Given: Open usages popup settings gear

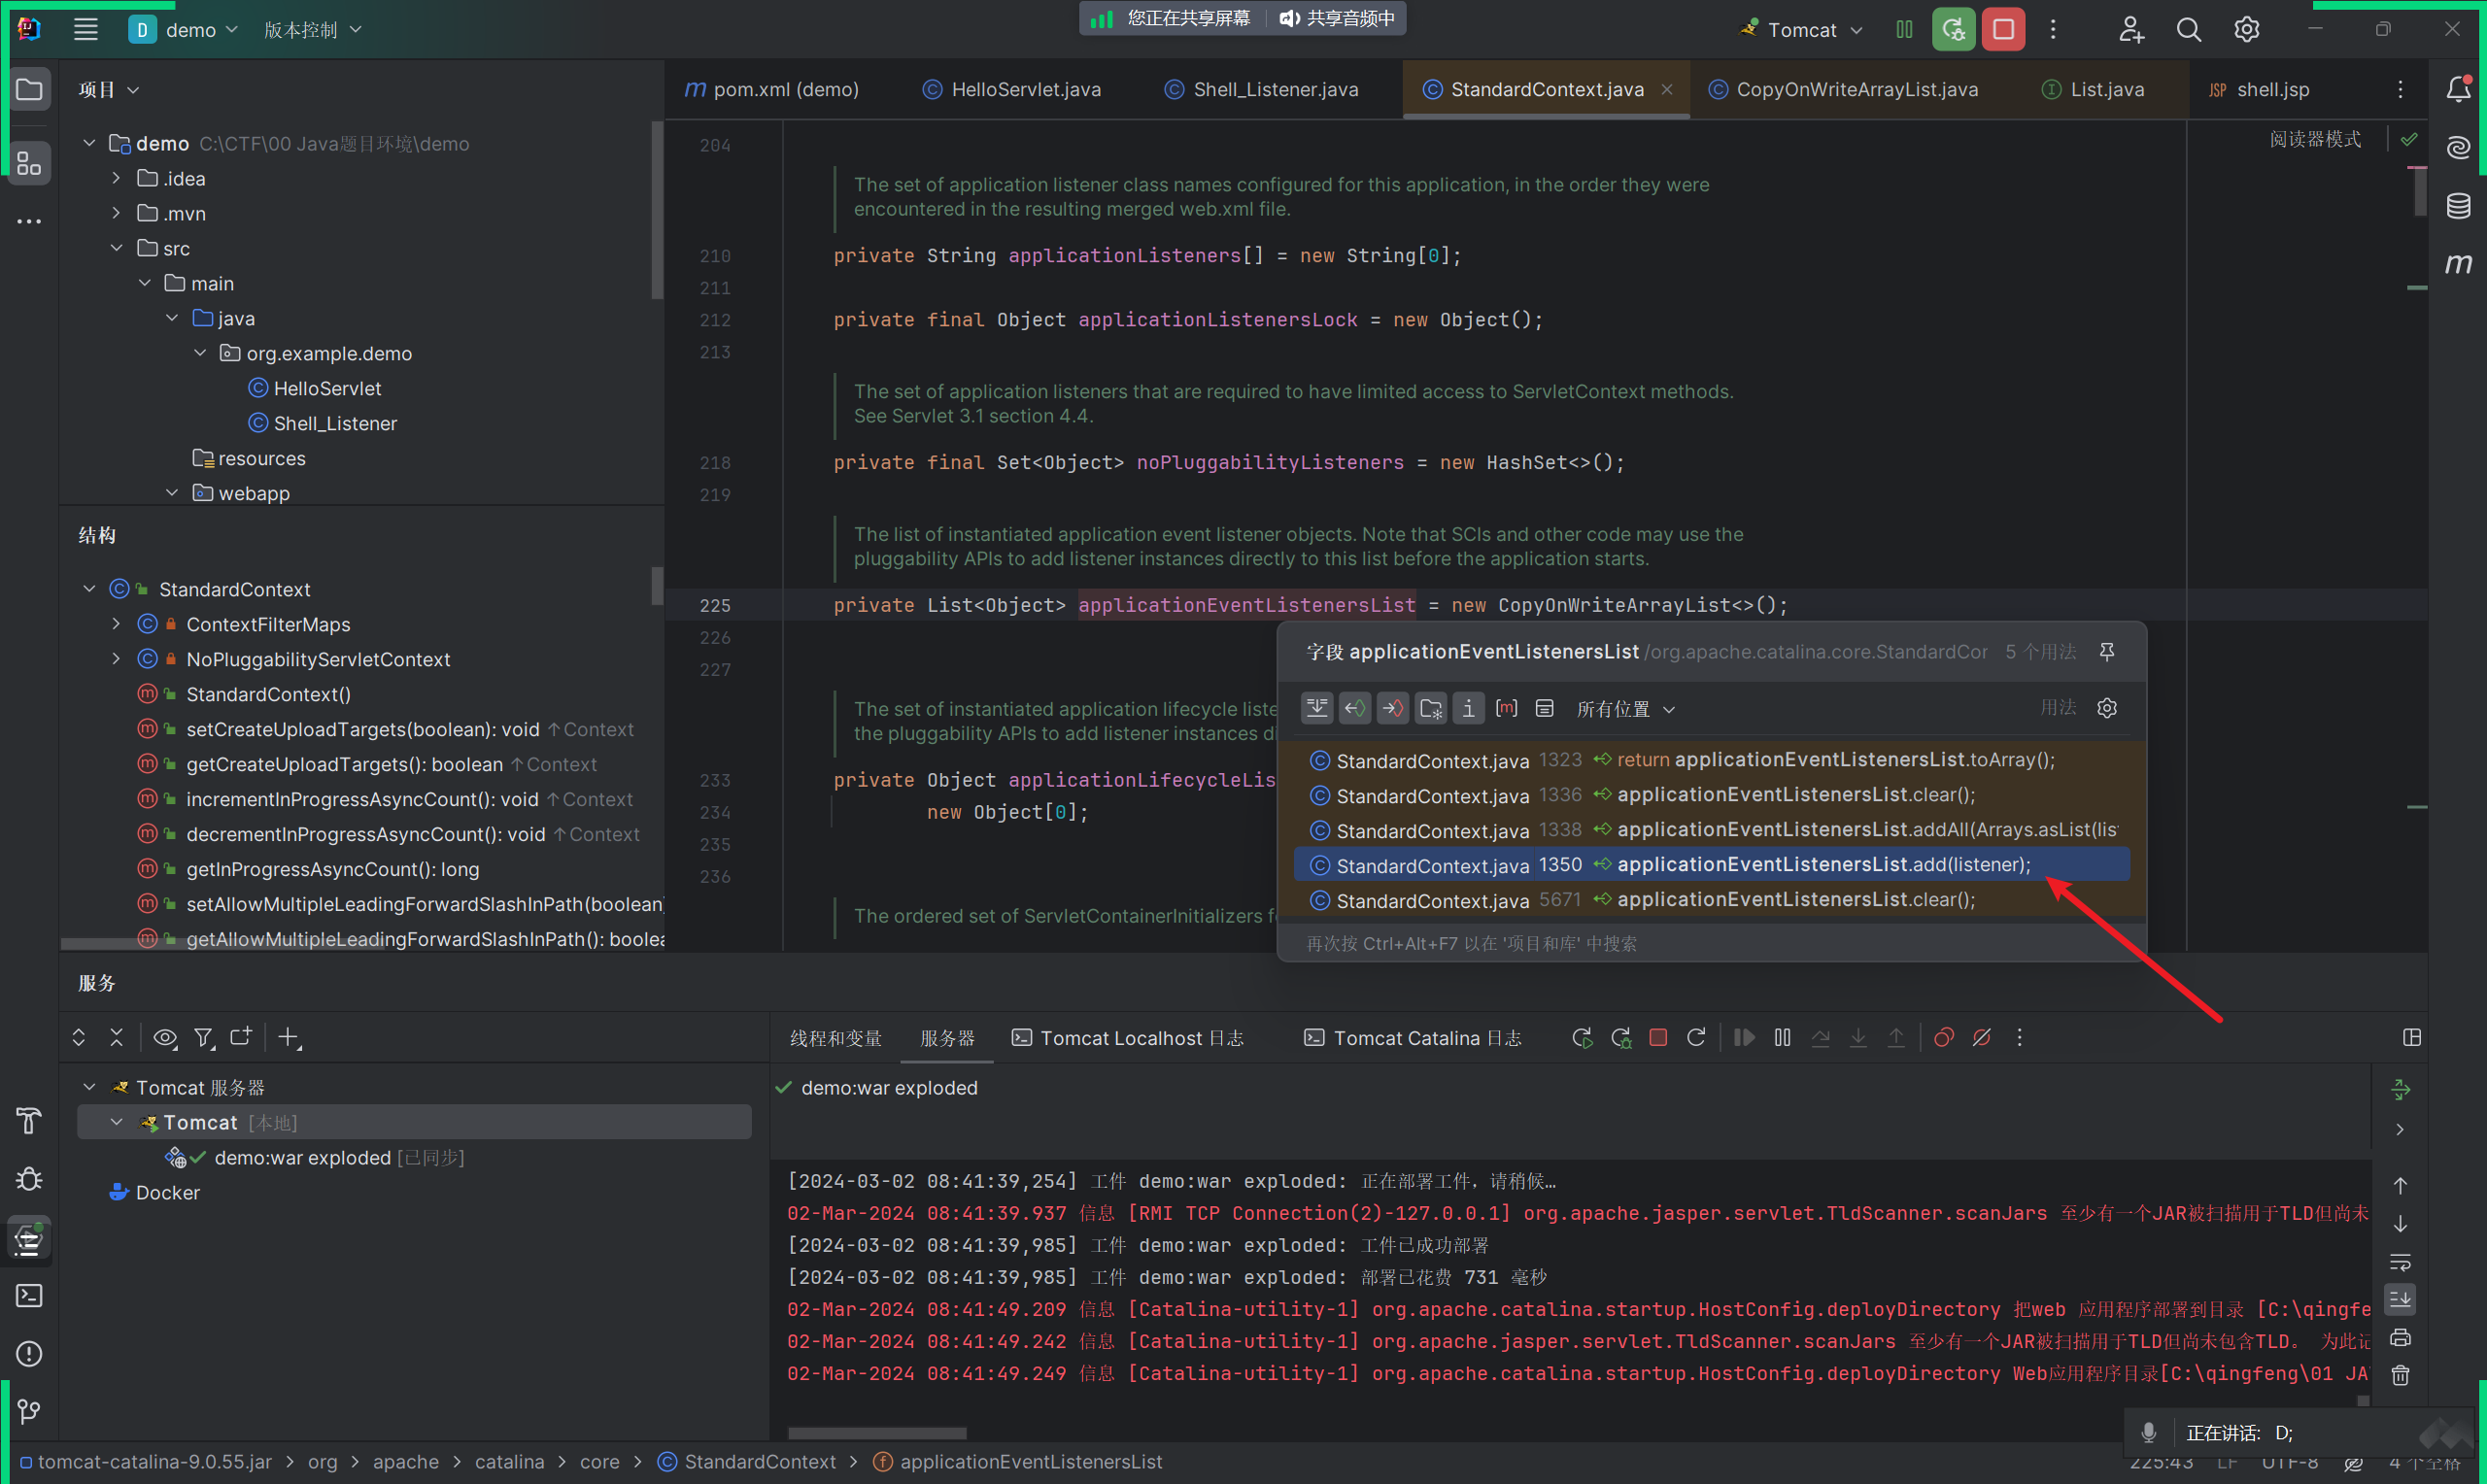Looking at the screenshot, I should coord(2107,708).
